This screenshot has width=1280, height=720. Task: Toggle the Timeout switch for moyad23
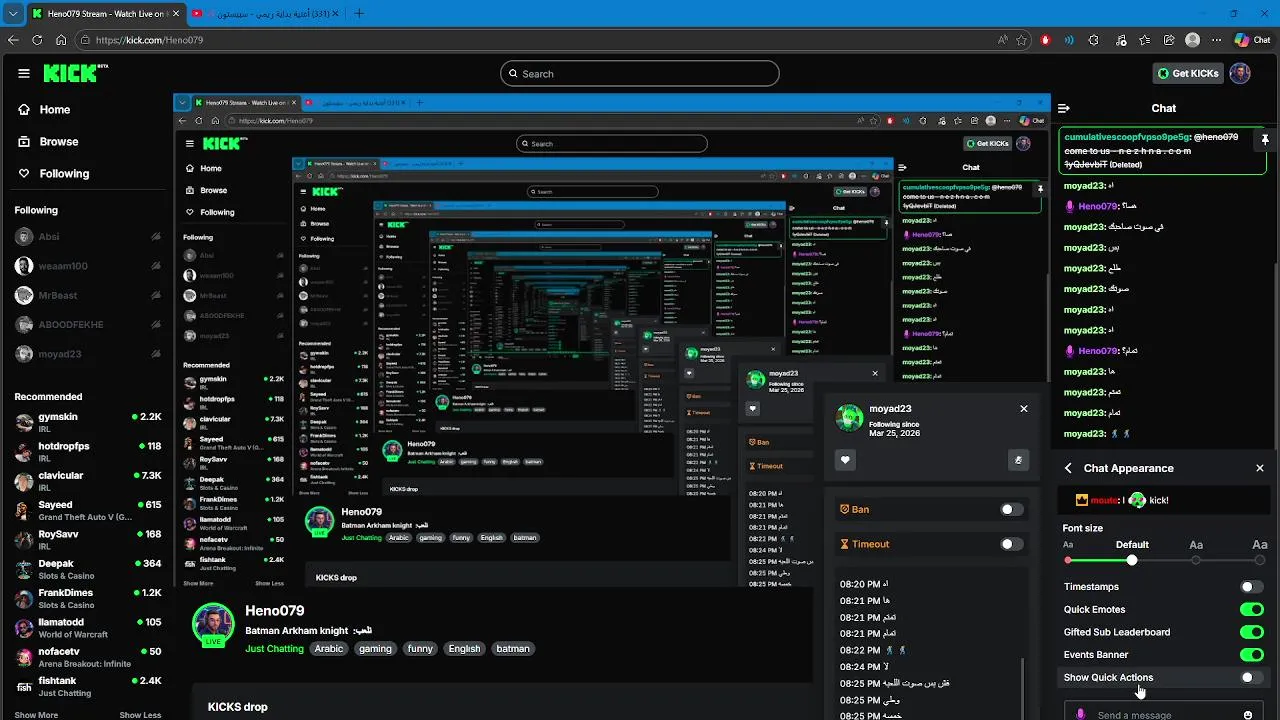(1012, 544)
